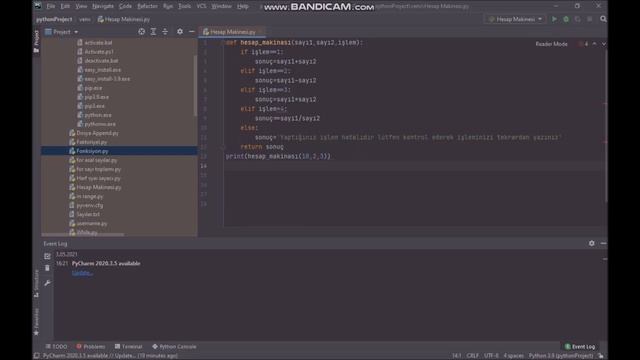The image size is (640, 360).
Task: Click Hesap Makinesi.py breadcrumb in navigation bar
Action: click(124, 19)
